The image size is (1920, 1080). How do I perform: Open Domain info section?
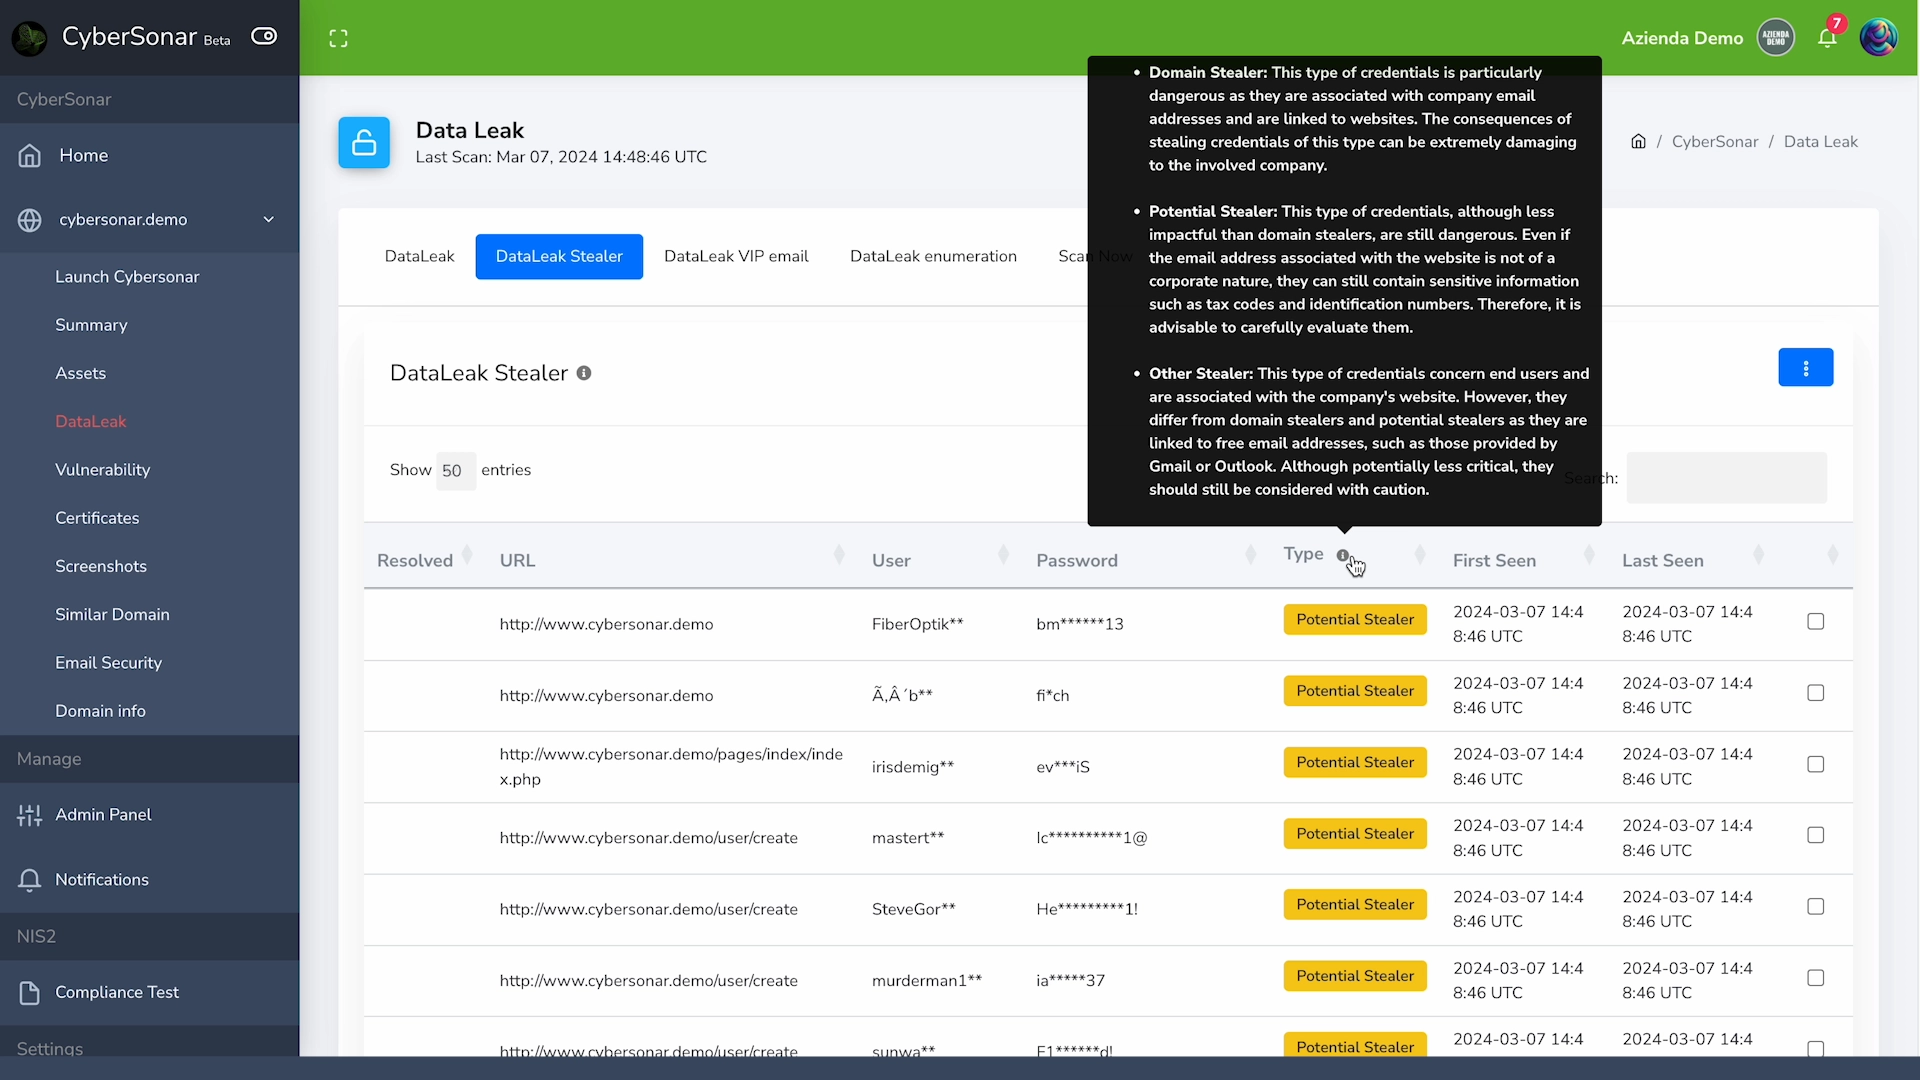(x=100, y=711)
